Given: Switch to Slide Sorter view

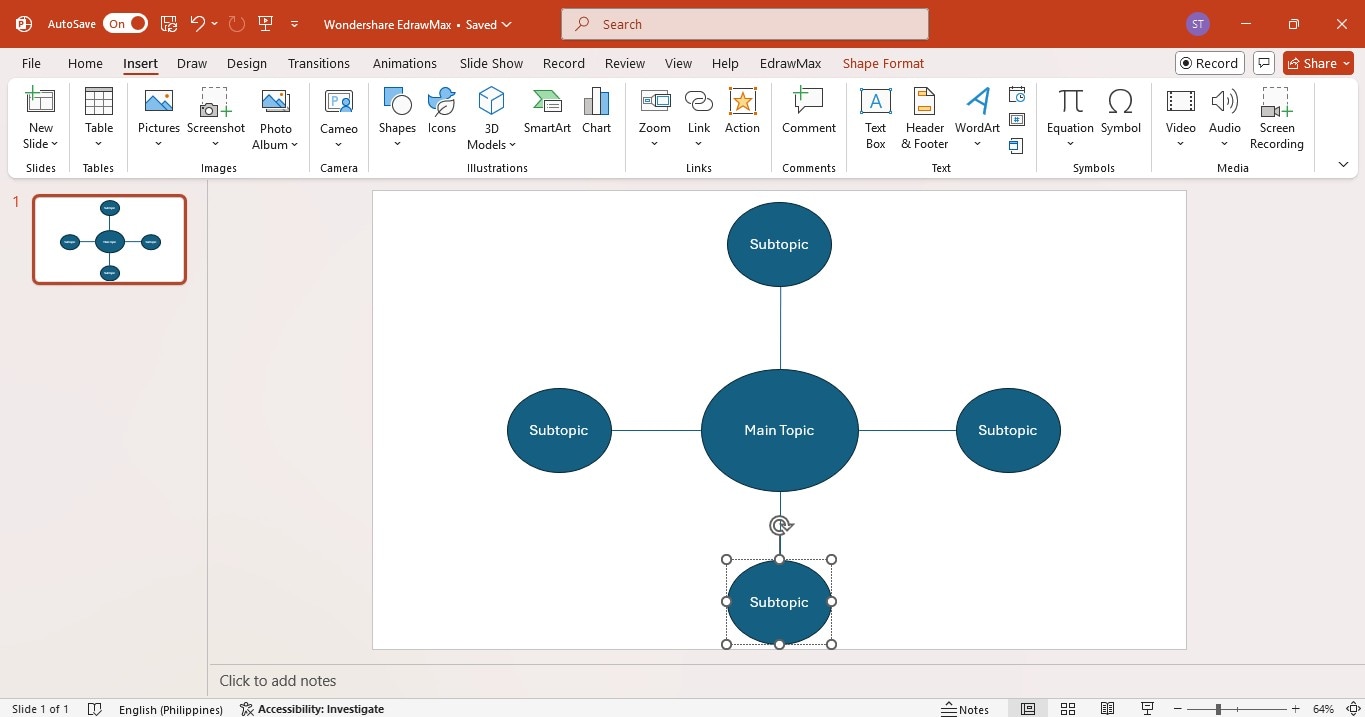Looking at the screenshot, I should (1068, 709).
